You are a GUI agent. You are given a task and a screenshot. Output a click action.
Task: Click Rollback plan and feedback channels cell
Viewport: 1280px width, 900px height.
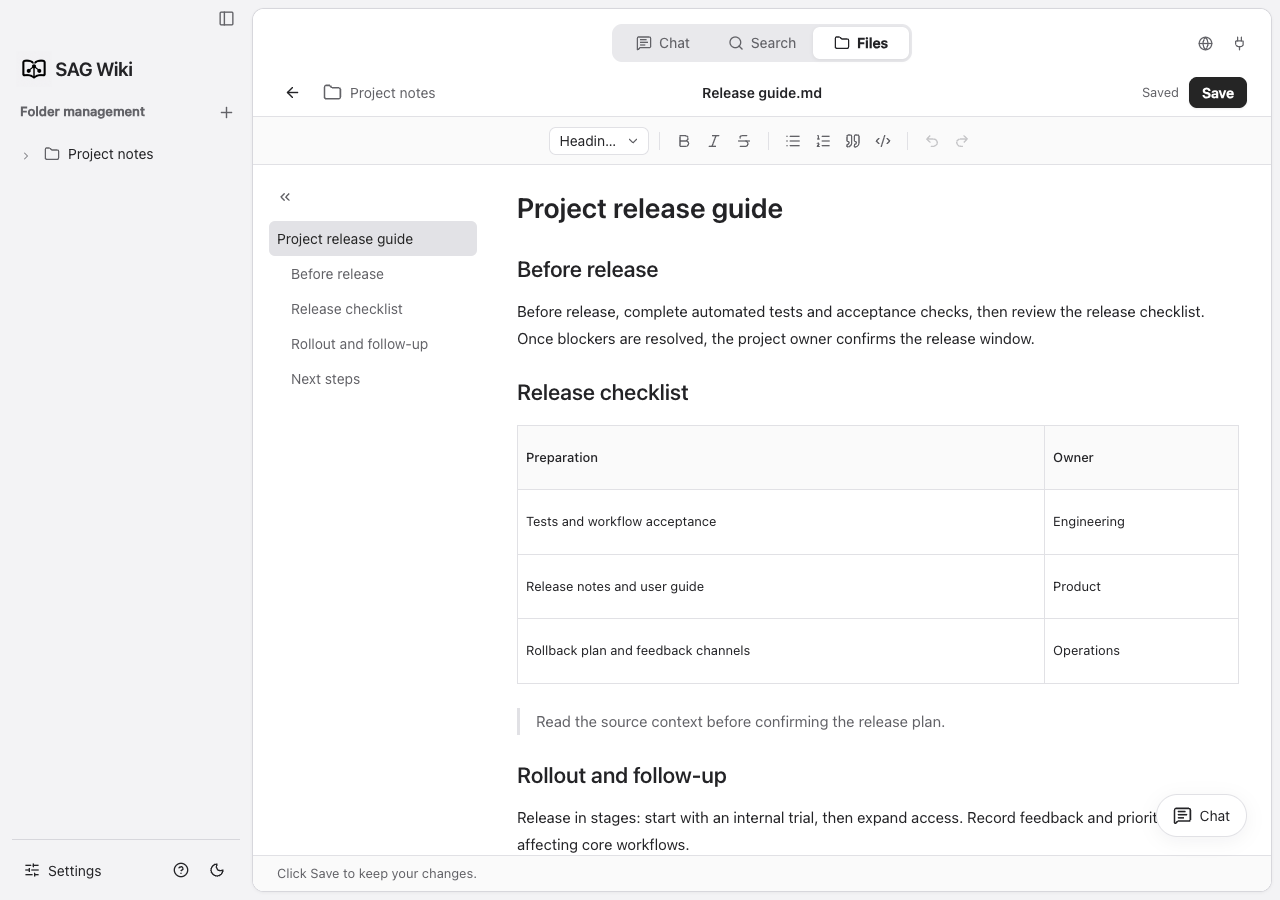[781, 650]
